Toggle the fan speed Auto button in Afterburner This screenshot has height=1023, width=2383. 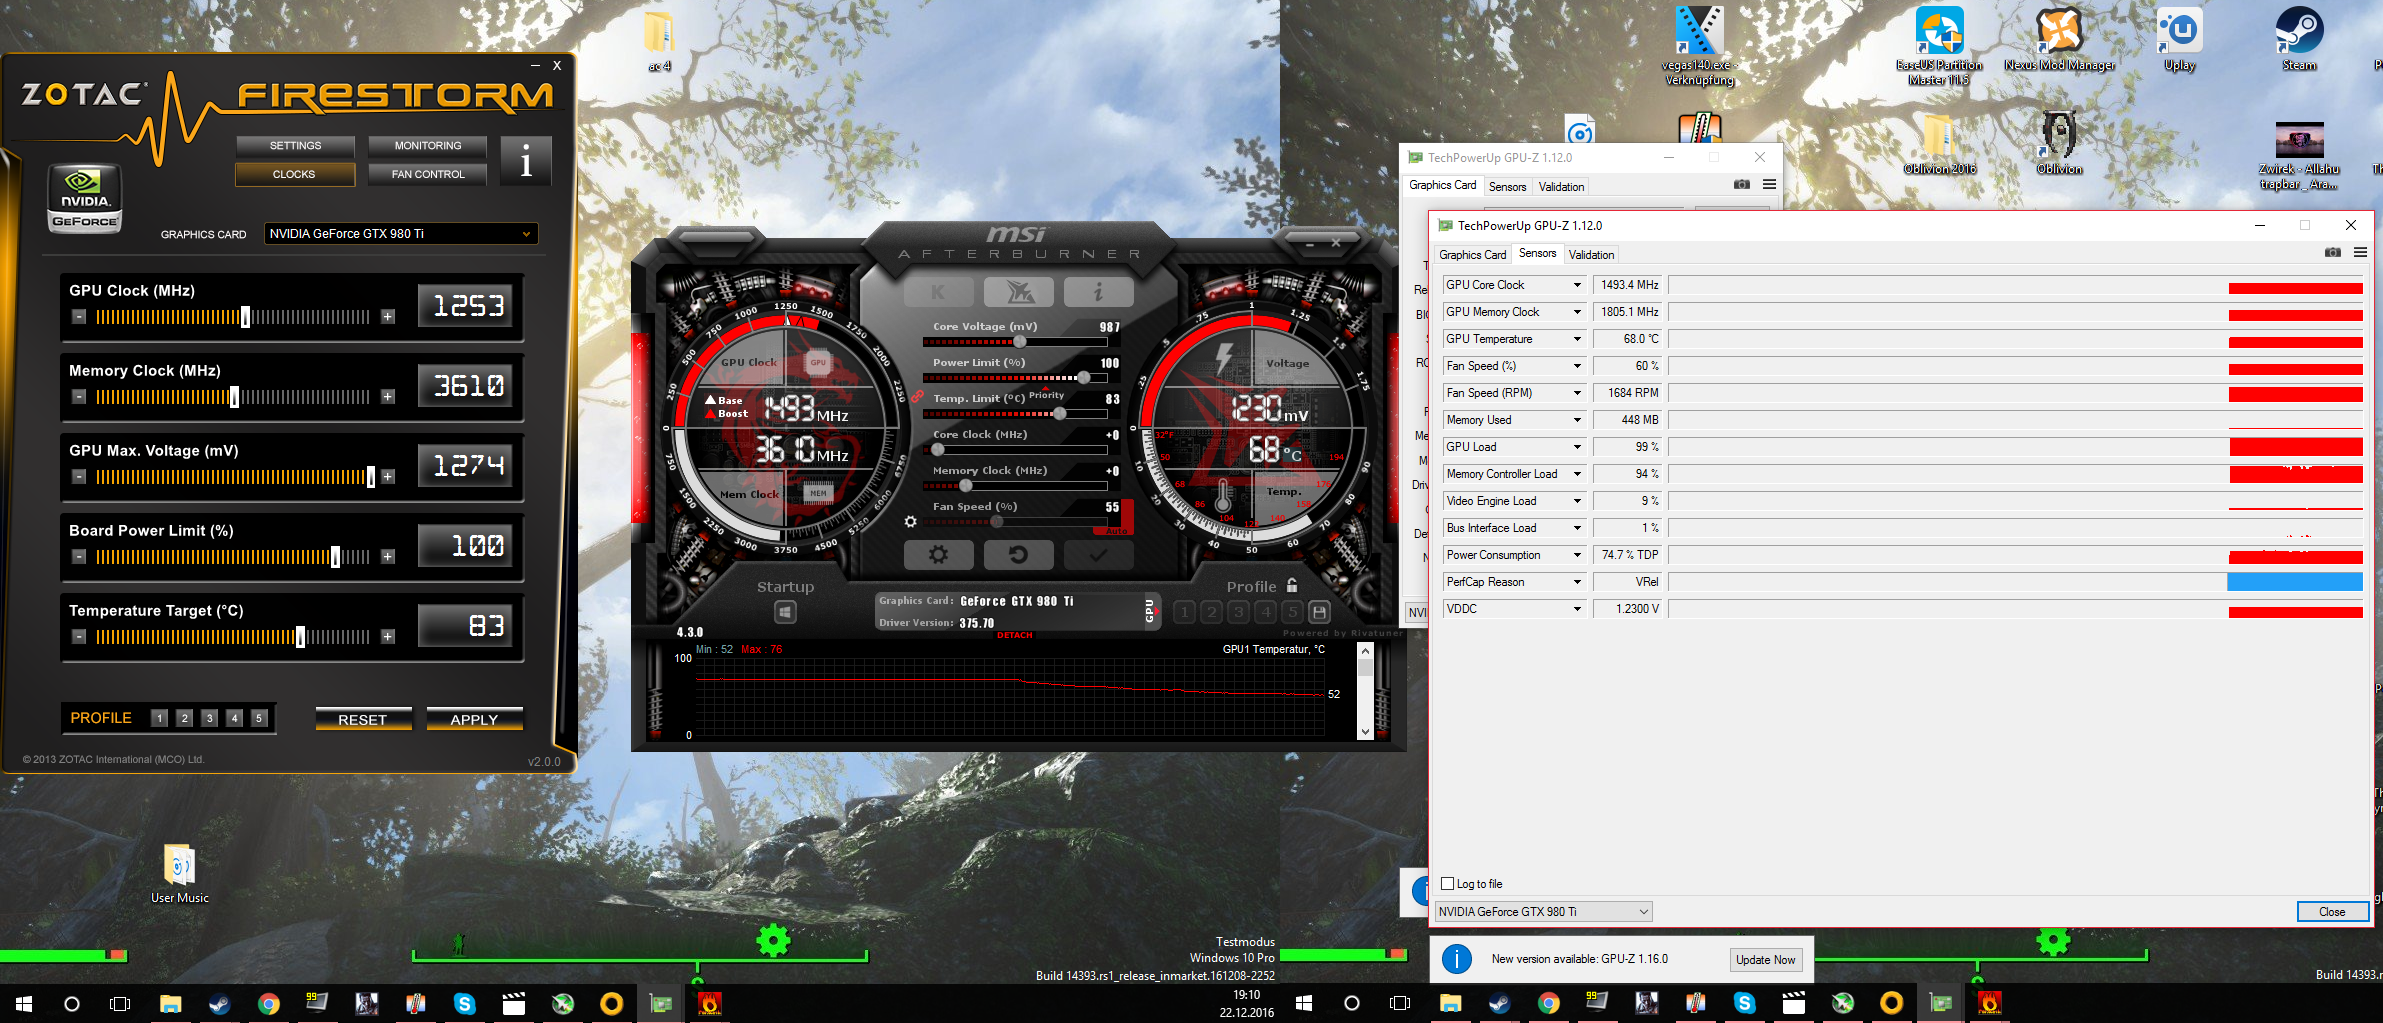(x=1117, y=531)
